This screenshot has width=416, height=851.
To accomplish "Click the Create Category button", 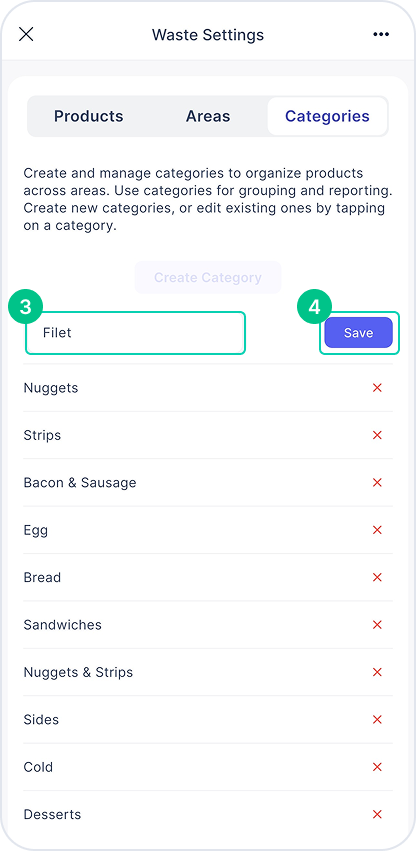I will pyautogui.click(x=208, y=277).
